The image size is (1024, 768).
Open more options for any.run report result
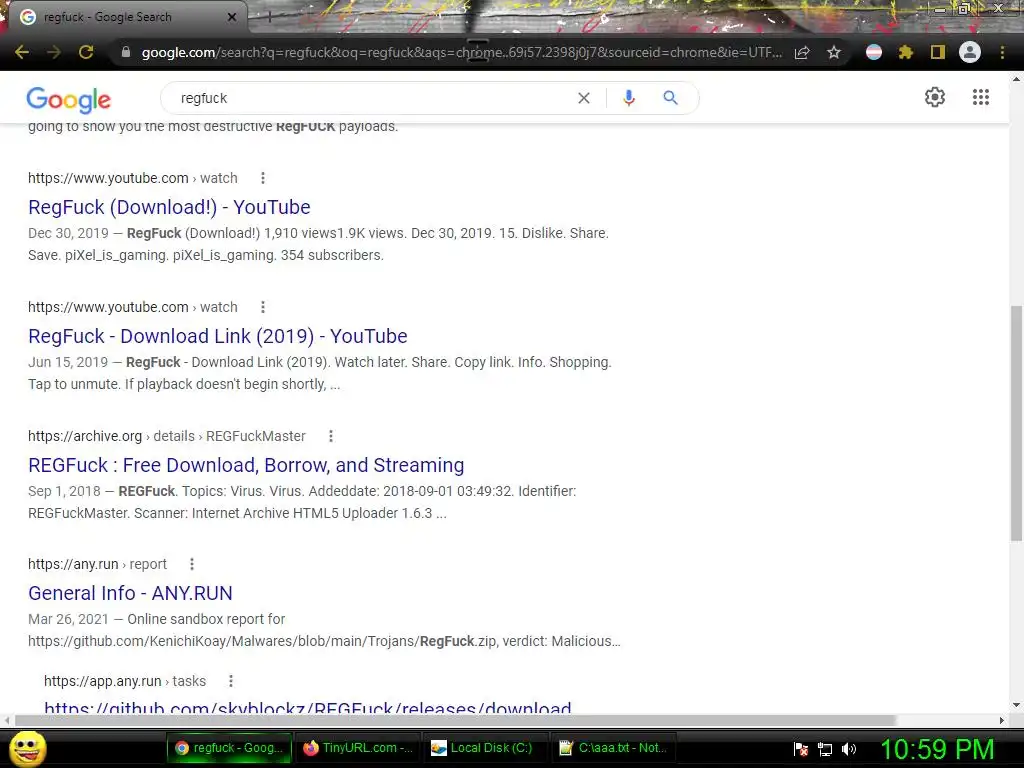(191, 564)
